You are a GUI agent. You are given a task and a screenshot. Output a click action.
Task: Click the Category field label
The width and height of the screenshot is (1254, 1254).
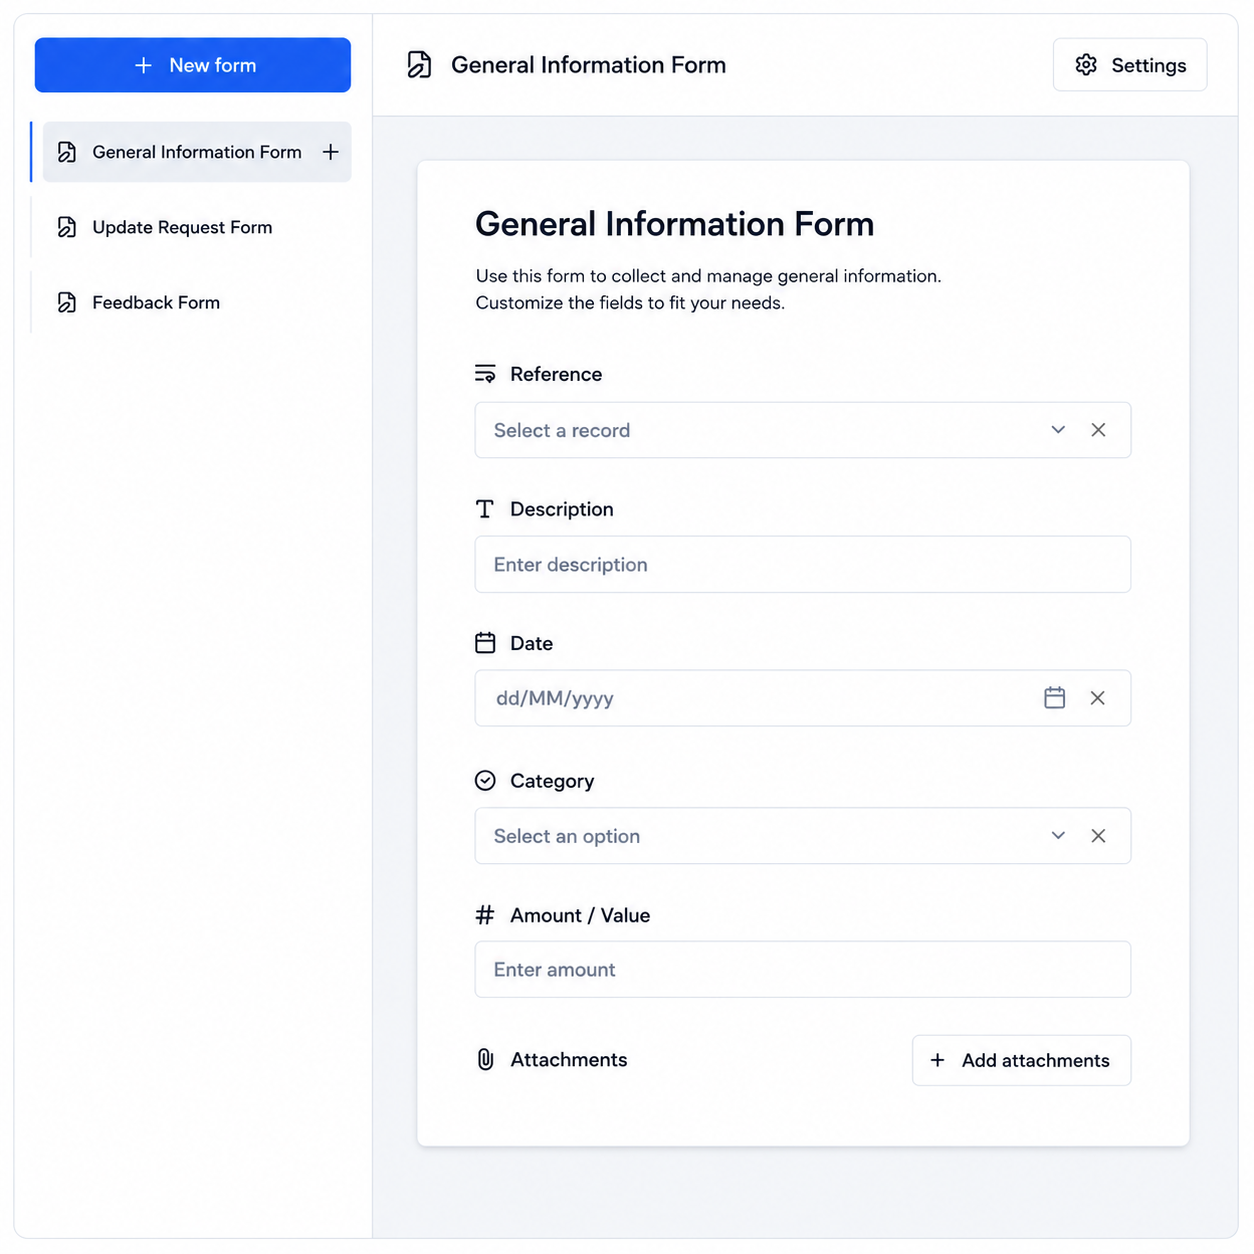(x=552, y=781)
